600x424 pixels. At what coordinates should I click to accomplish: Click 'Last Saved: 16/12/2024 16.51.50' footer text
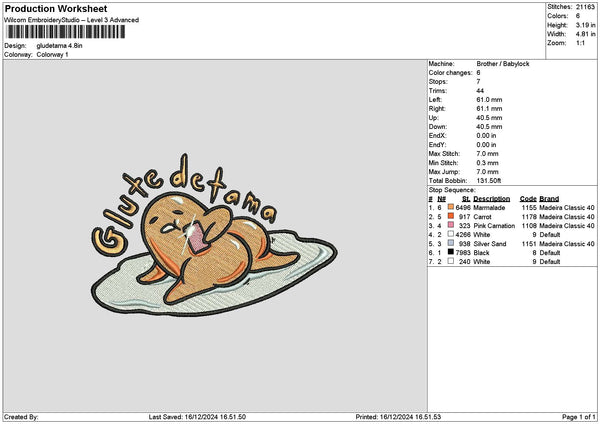tap(197, 417)
